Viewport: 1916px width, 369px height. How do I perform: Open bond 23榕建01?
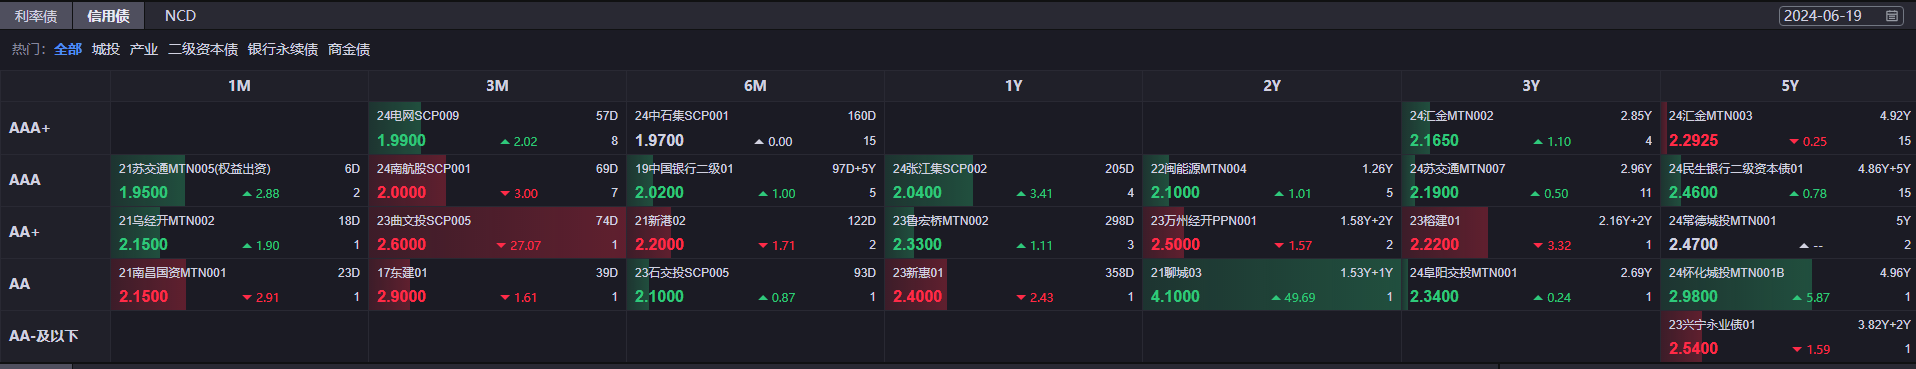pyautogui.click(x=1435, y=221)
